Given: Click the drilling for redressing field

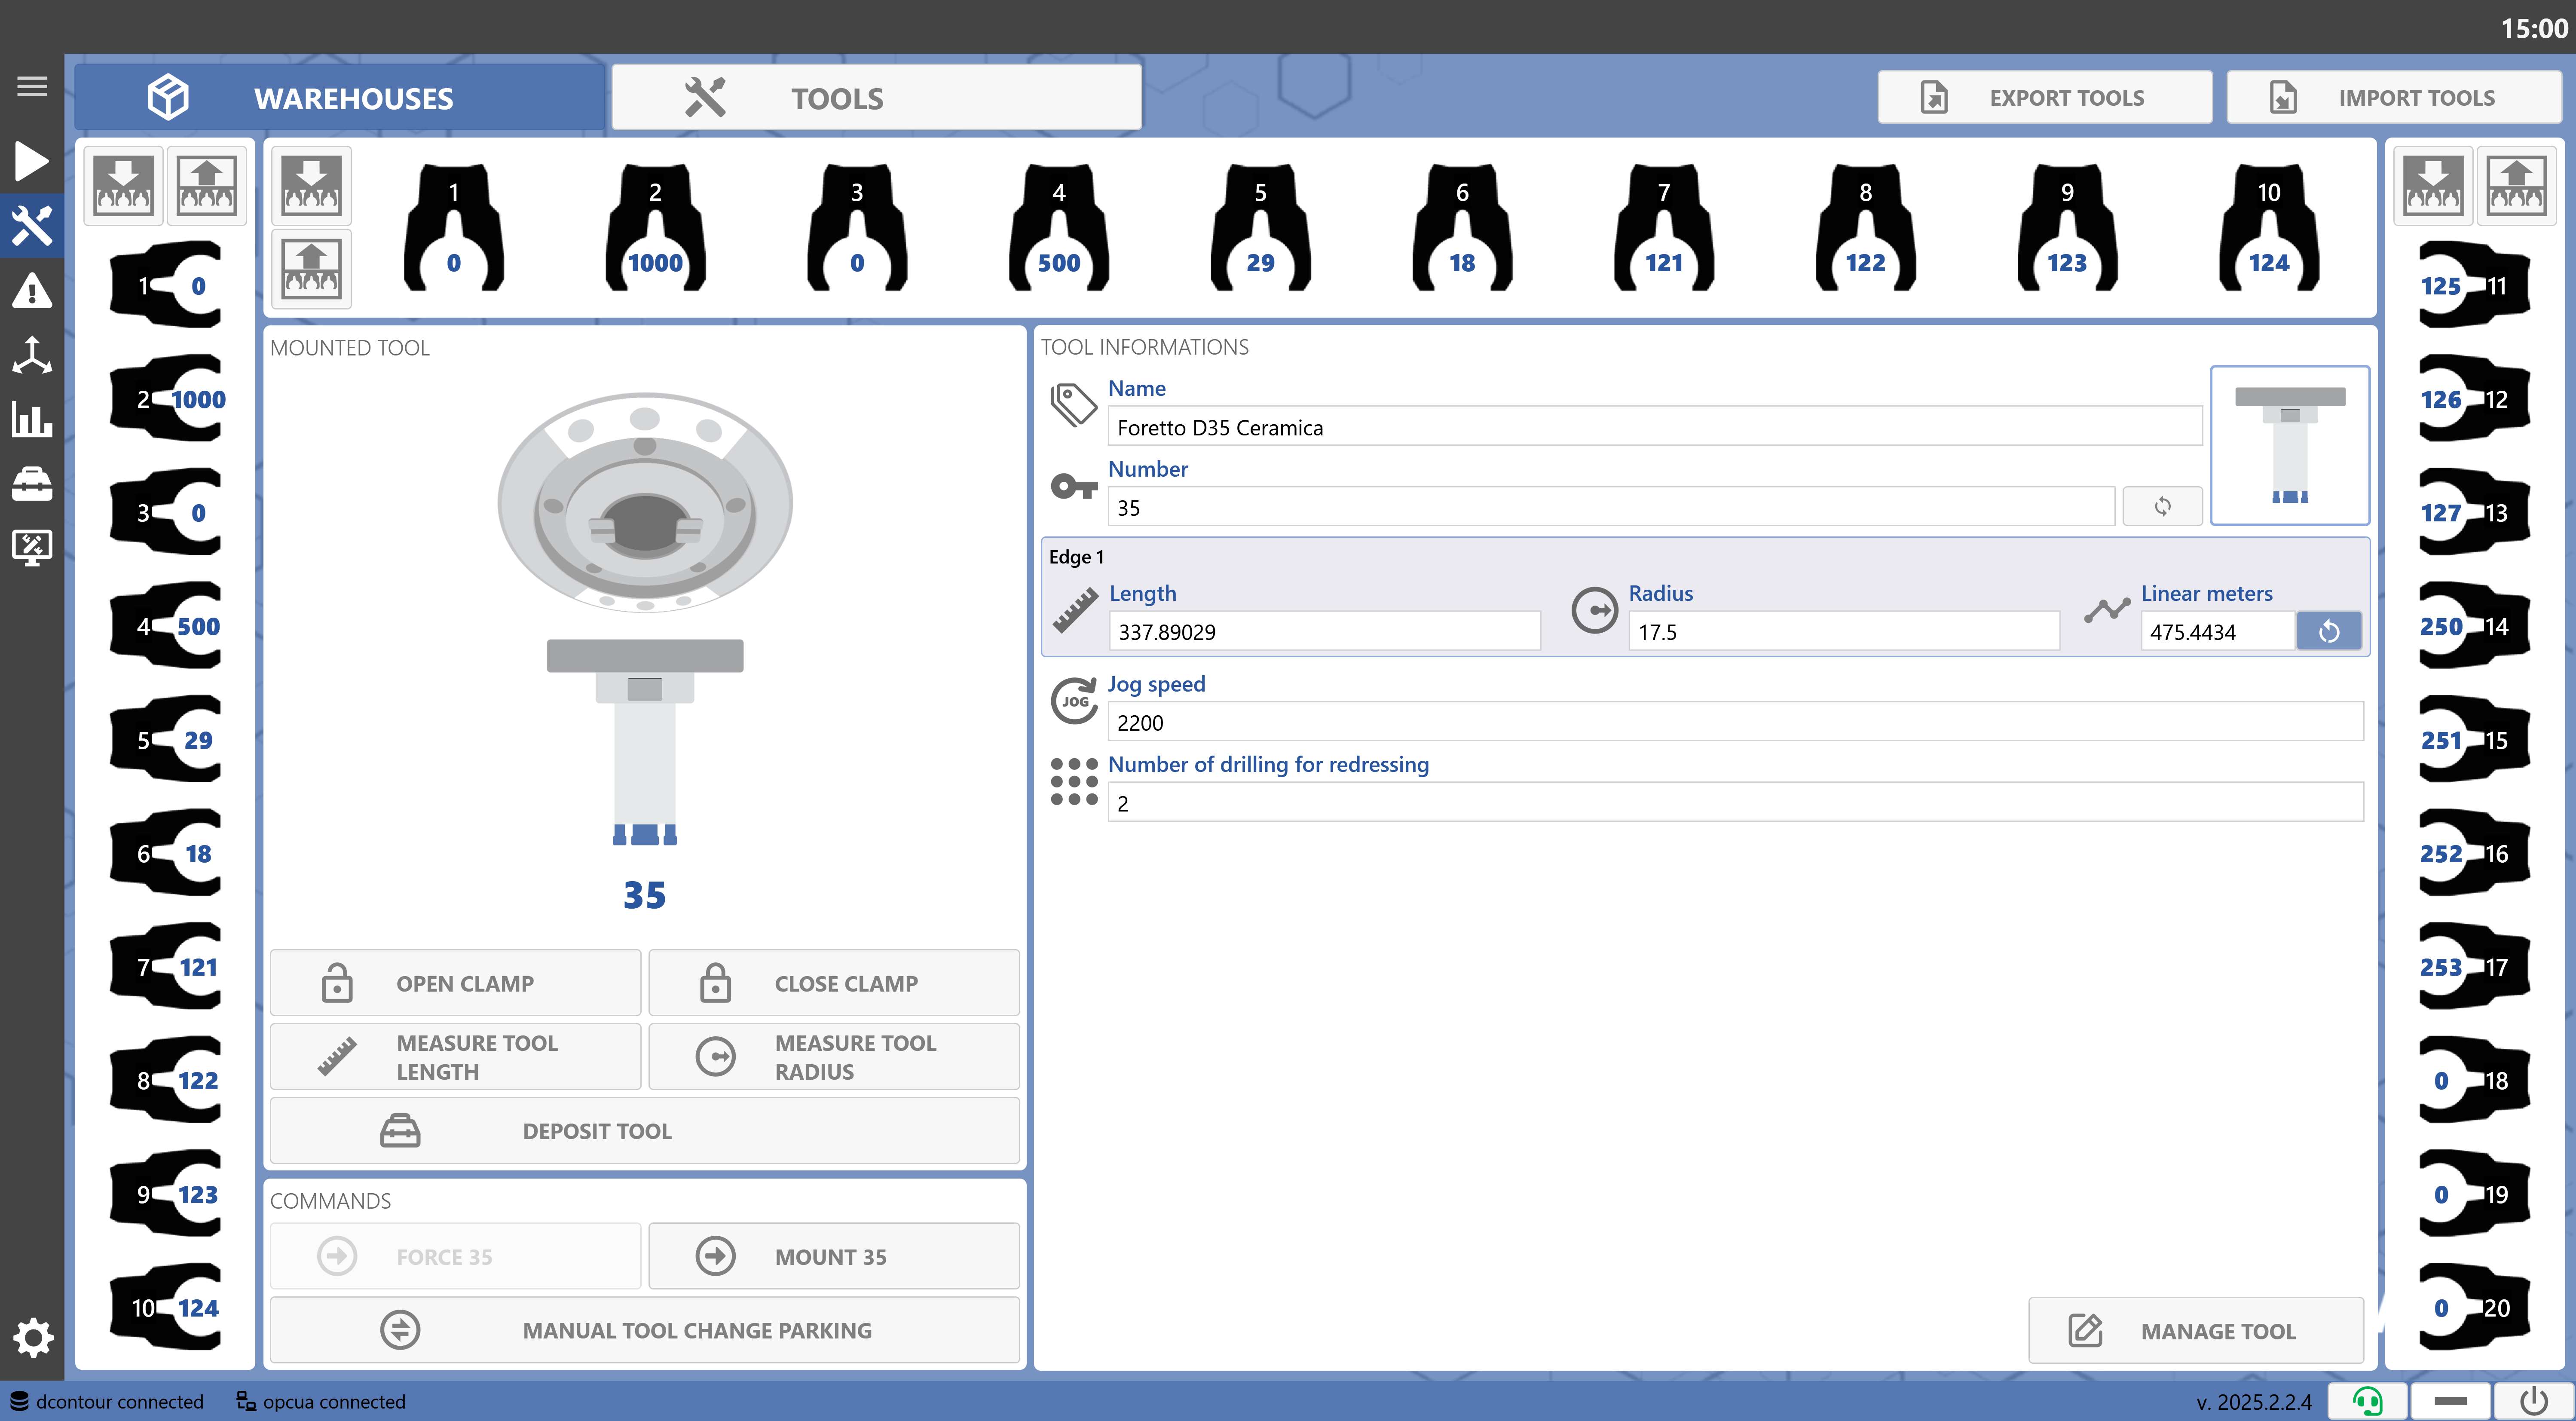Looking at the screenshot, I should (x=1735, y=802).
